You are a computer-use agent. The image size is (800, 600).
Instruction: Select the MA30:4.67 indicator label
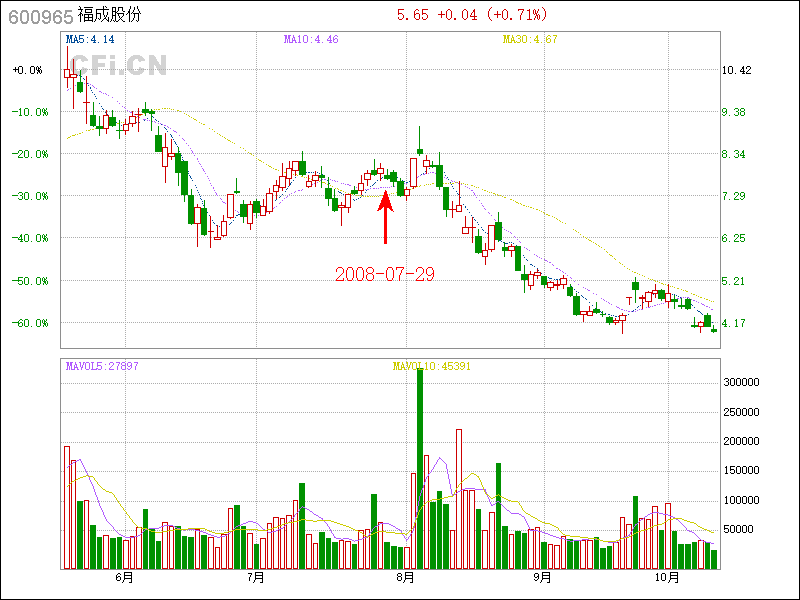coord(529,40)
